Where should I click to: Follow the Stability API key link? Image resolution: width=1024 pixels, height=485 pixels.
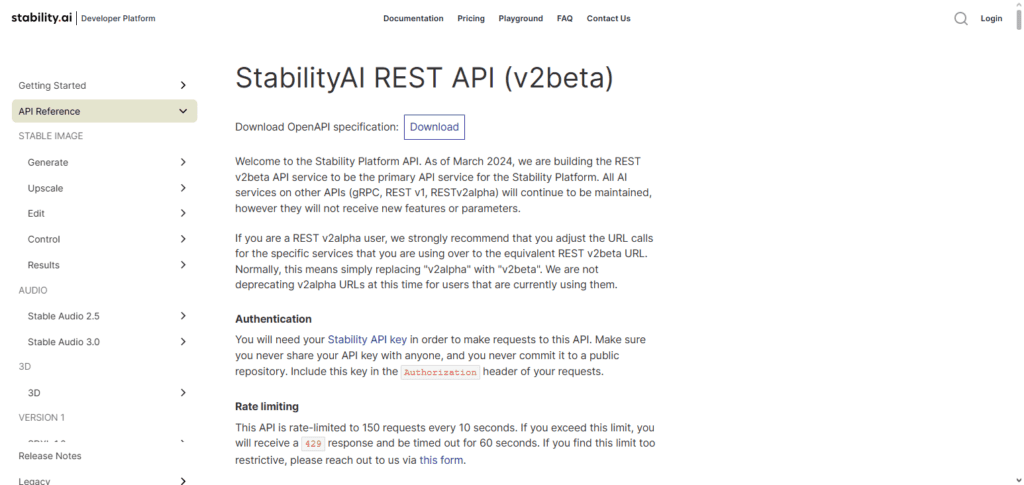[x=367, y=339]
